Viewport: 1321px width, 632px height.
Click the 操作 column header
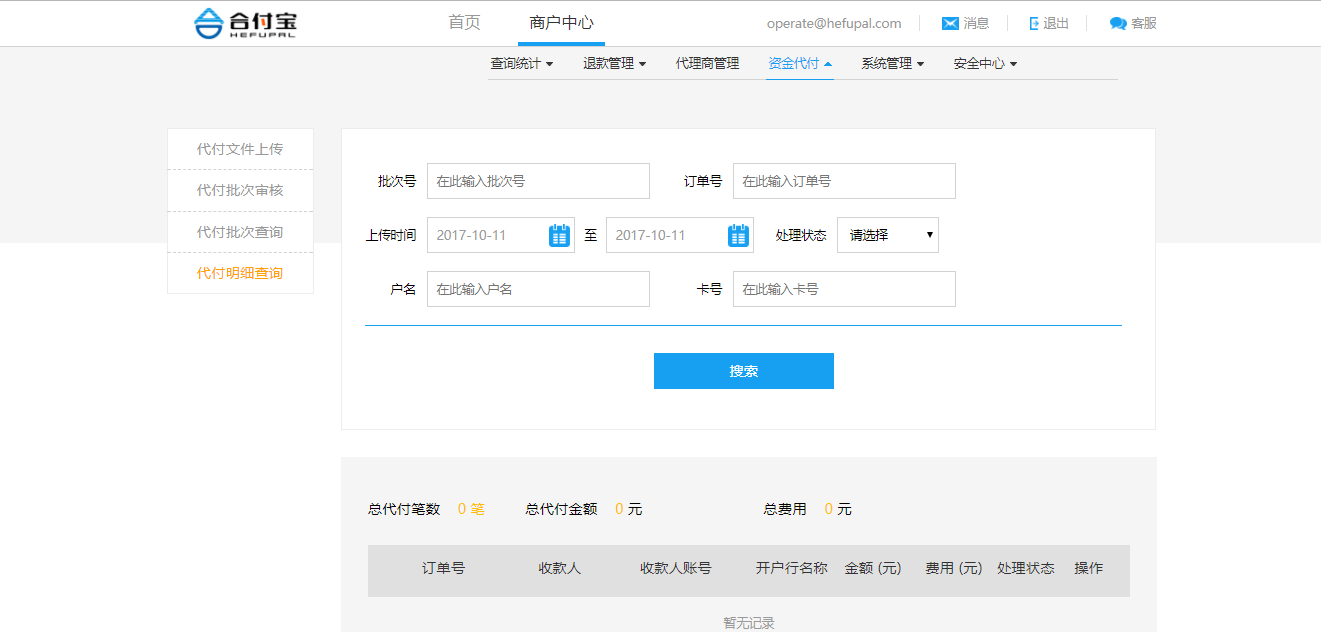pos(1089,568)
